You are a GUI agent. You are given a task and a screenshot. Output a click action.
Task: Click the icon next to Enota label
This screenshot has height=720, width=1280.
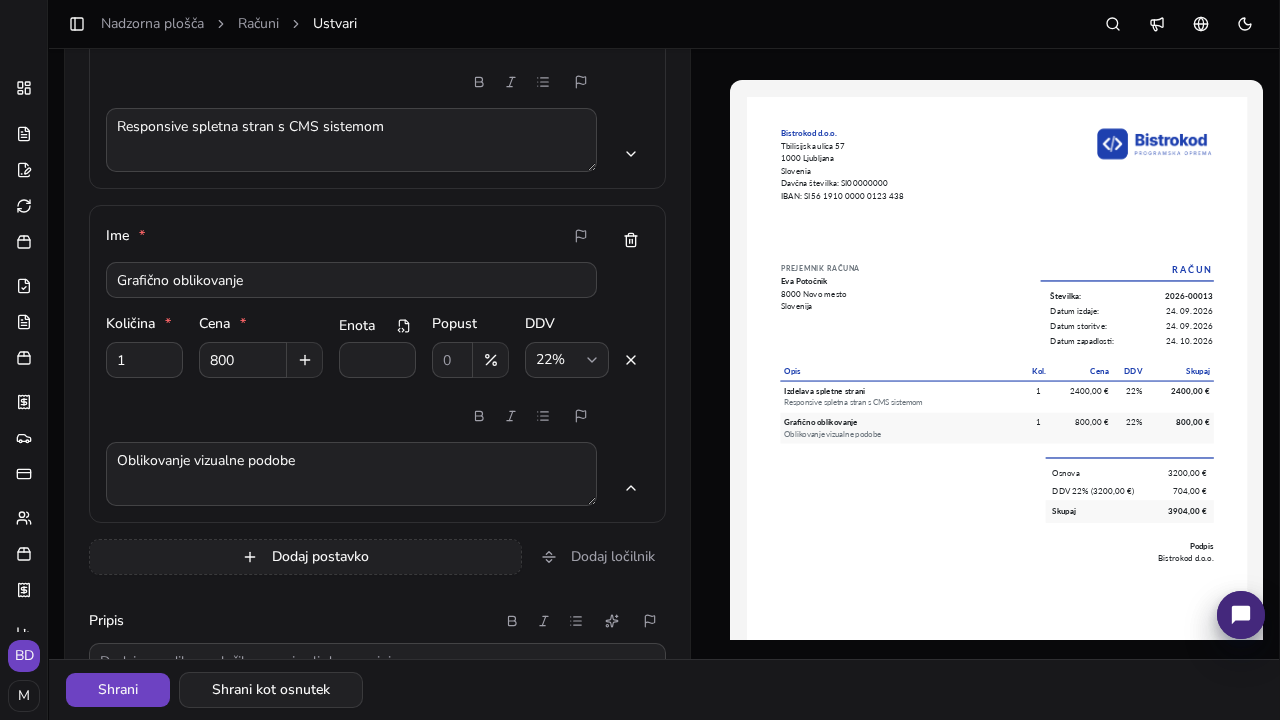pos(404,326)
